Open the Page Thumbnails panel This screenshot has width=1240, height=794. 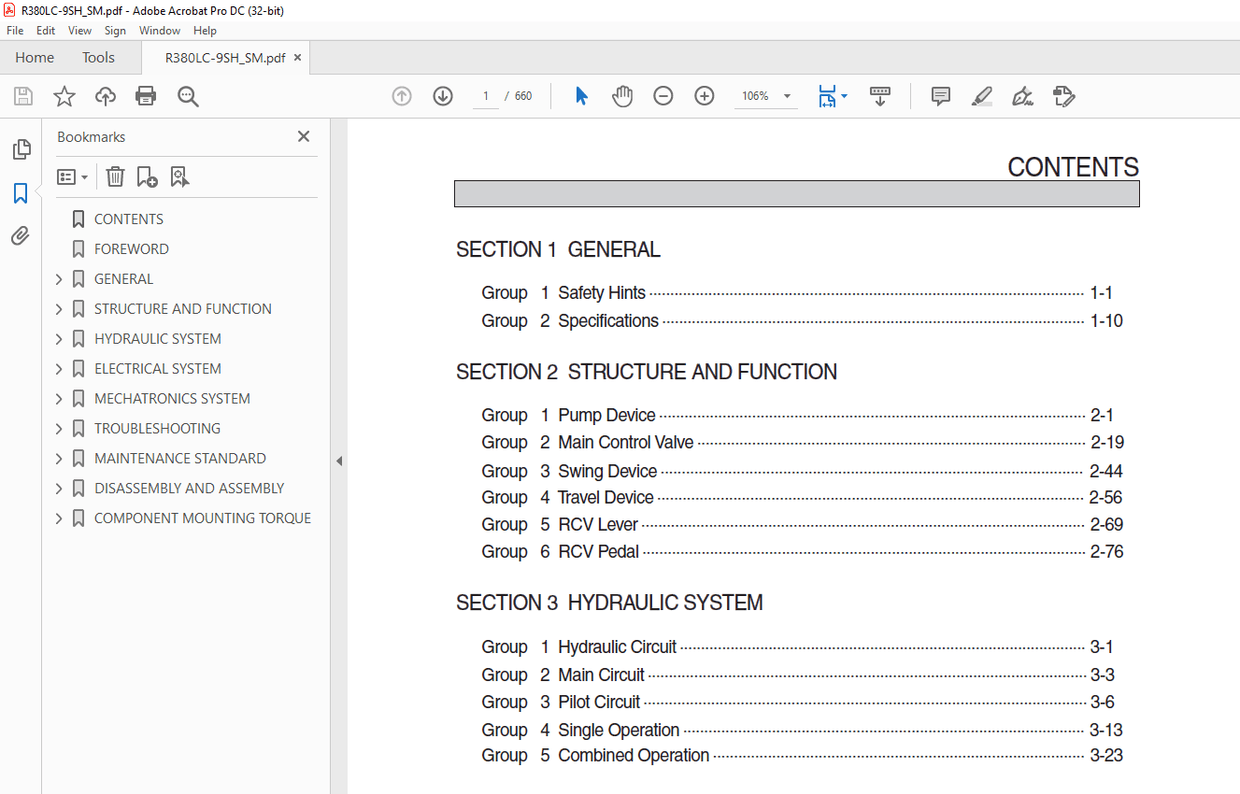(x=21, y=148)
